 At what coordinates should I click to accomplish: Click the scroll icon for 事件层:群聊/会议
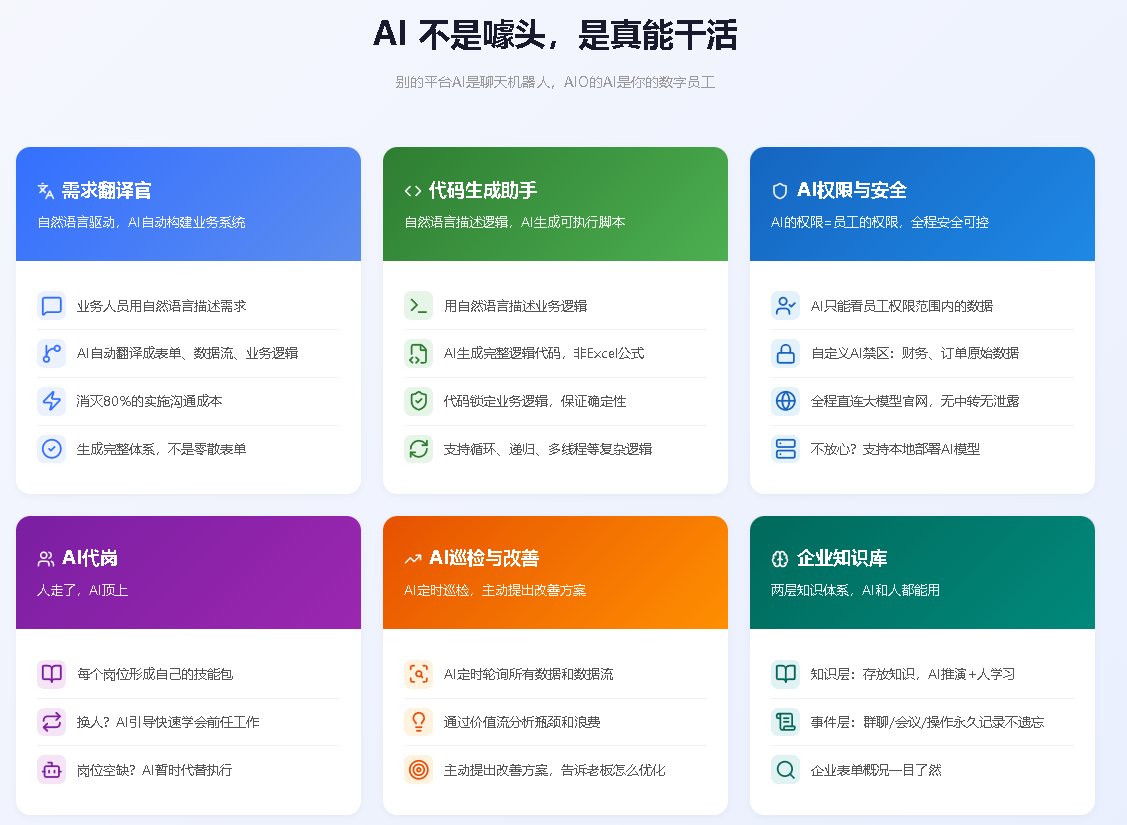pos(786,722)
